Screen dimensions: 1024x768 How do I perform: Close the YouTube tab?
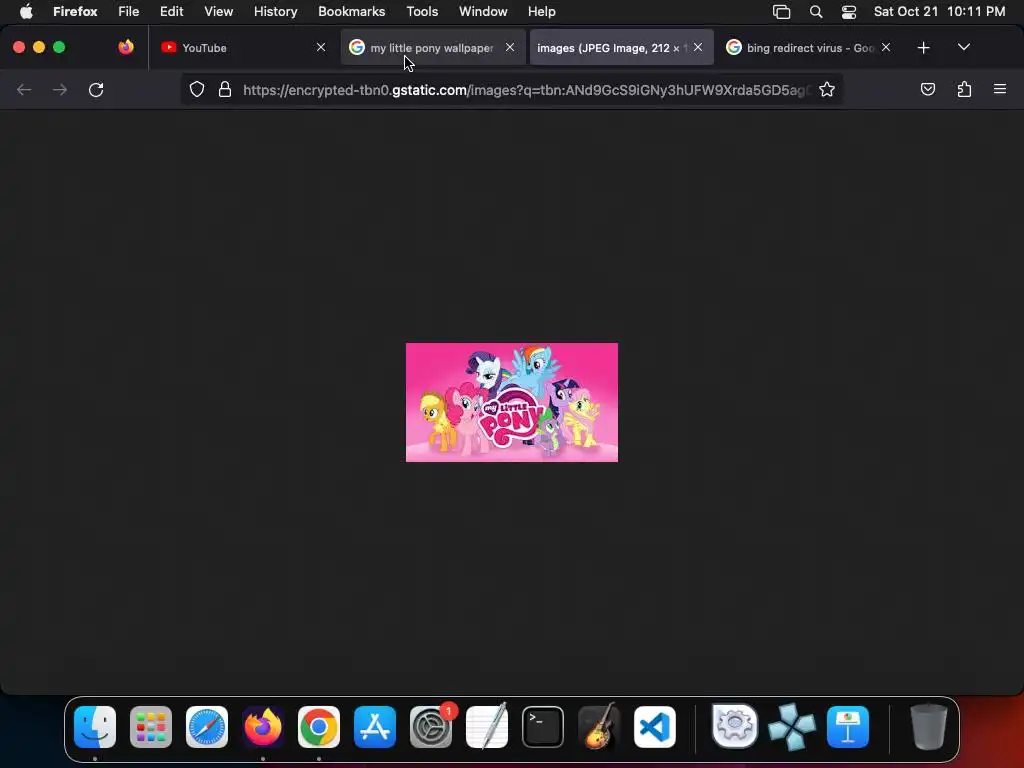[321, 47]
